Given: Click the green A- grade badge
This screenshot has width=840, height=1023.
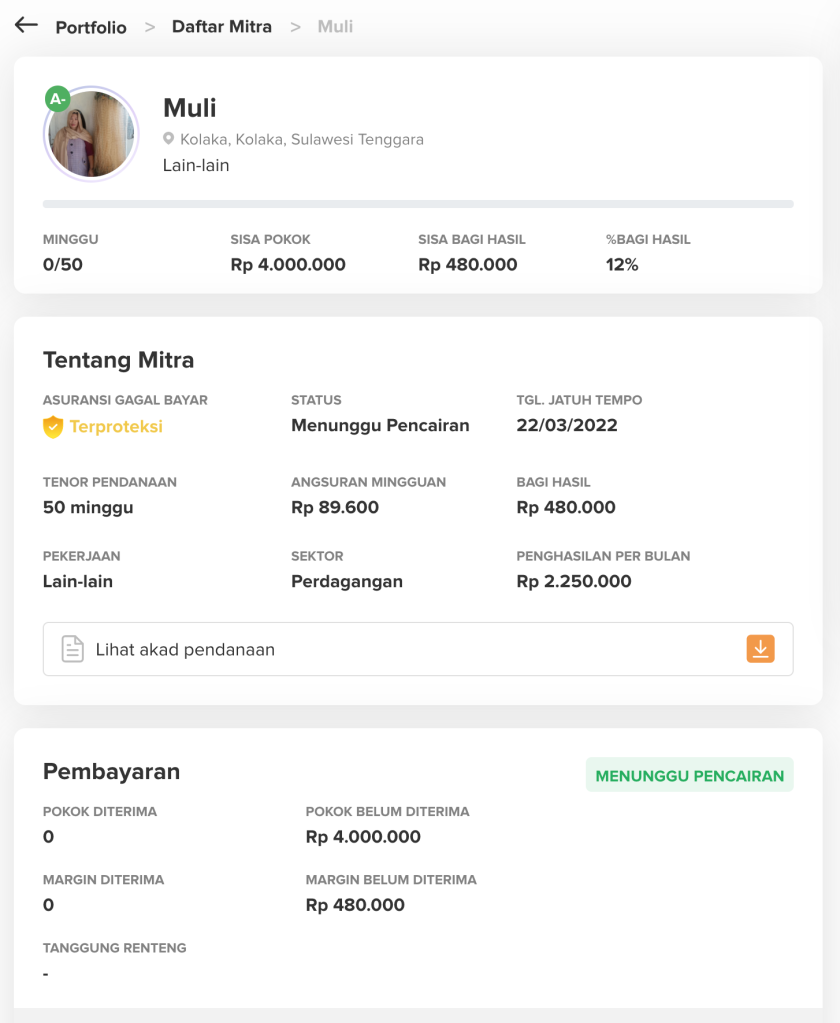Looking at the screenshot, I should (x=58, y=98).
